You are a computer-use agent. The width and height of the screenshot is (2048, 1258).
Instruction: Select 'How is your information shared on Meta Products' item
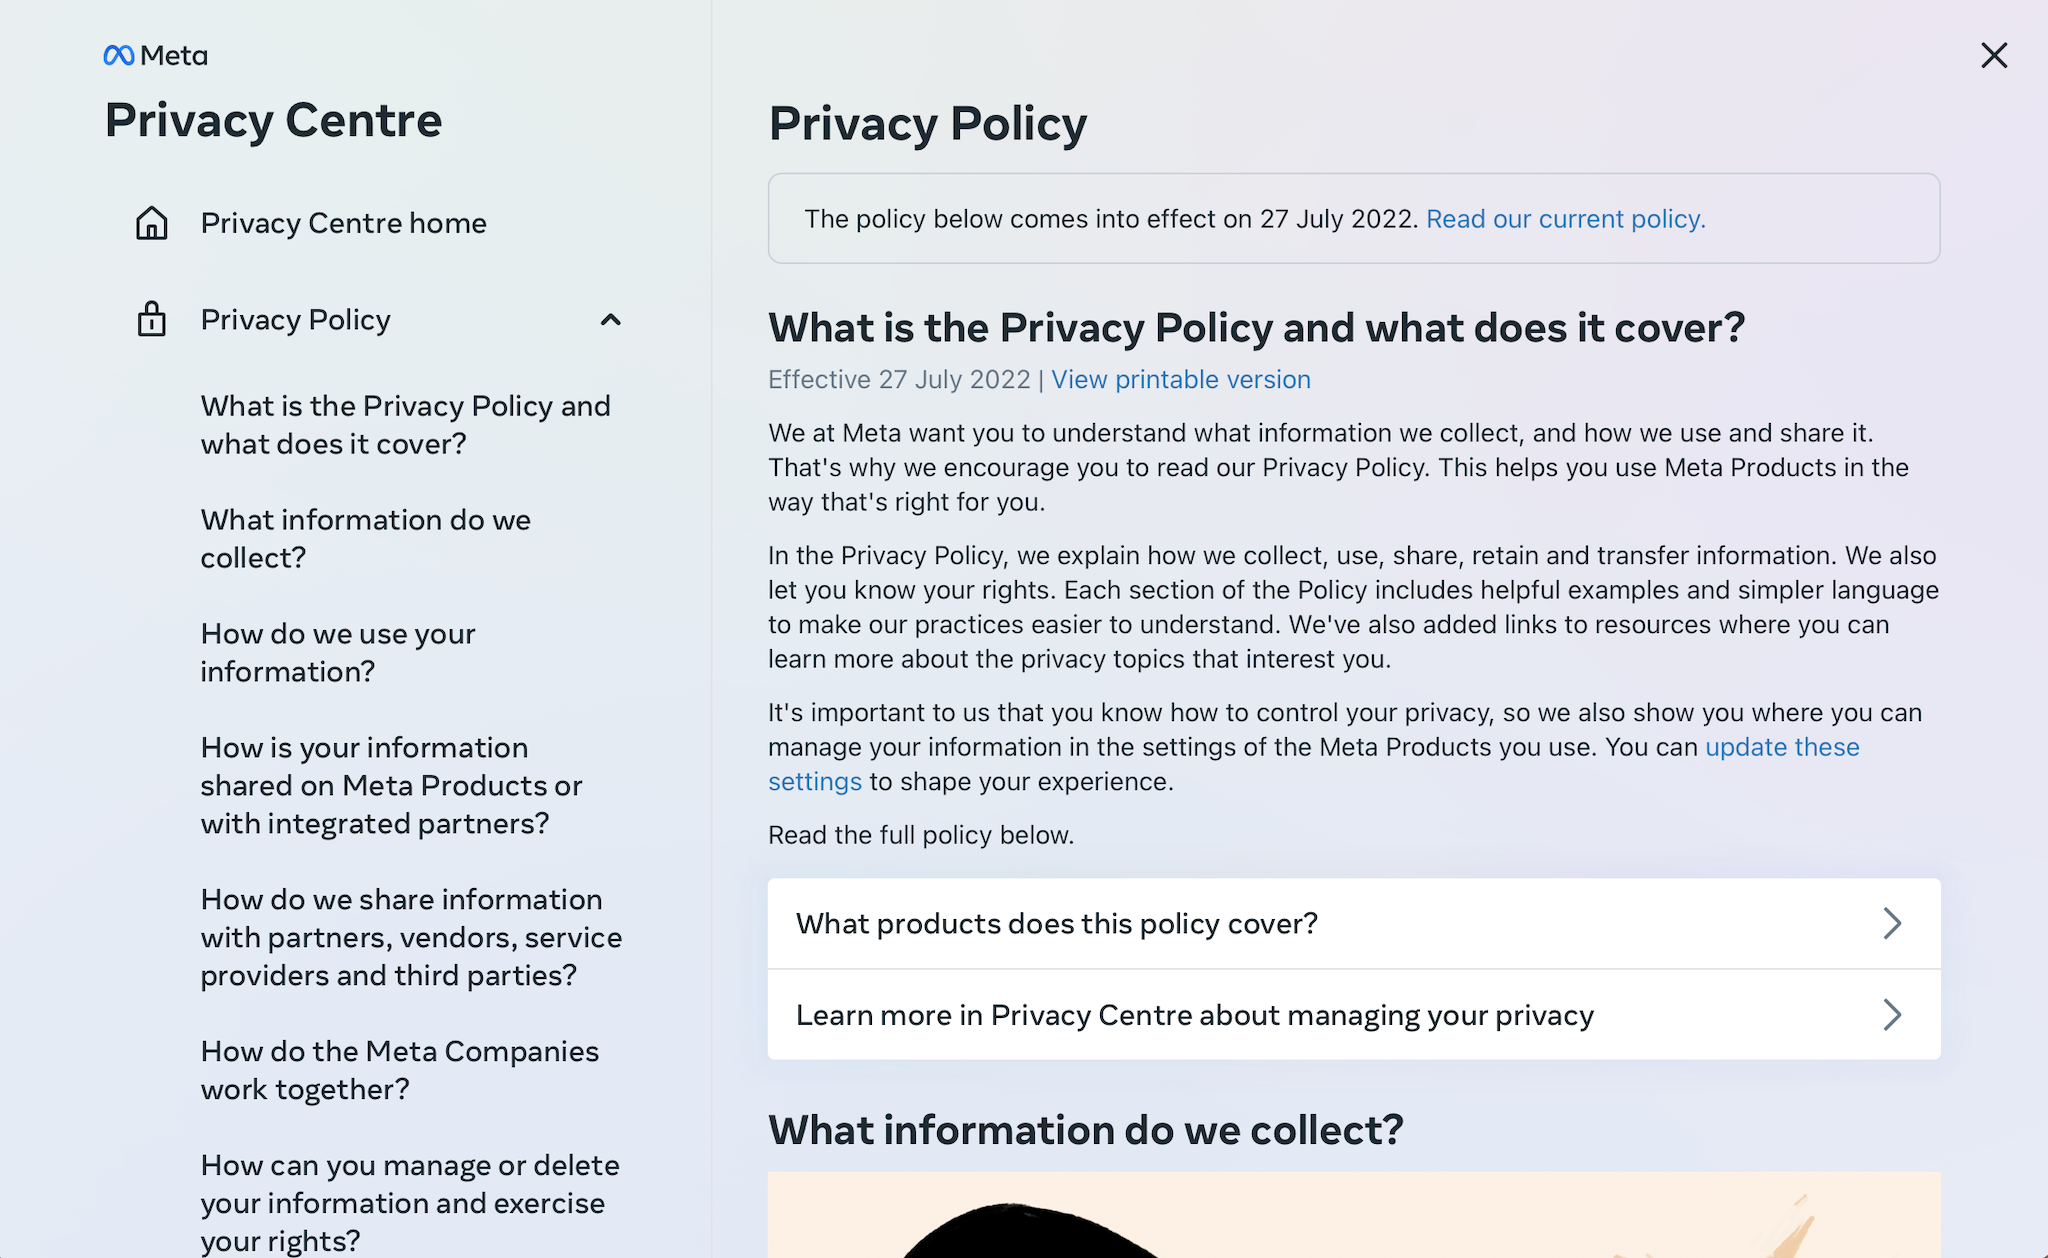pyautogui.click(x=391, y=786)
